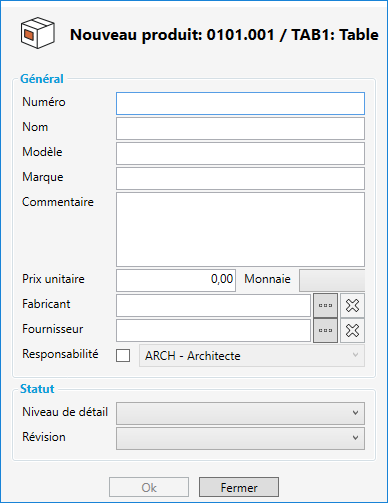Focus the Numéro input field

(x=240, y=104)
